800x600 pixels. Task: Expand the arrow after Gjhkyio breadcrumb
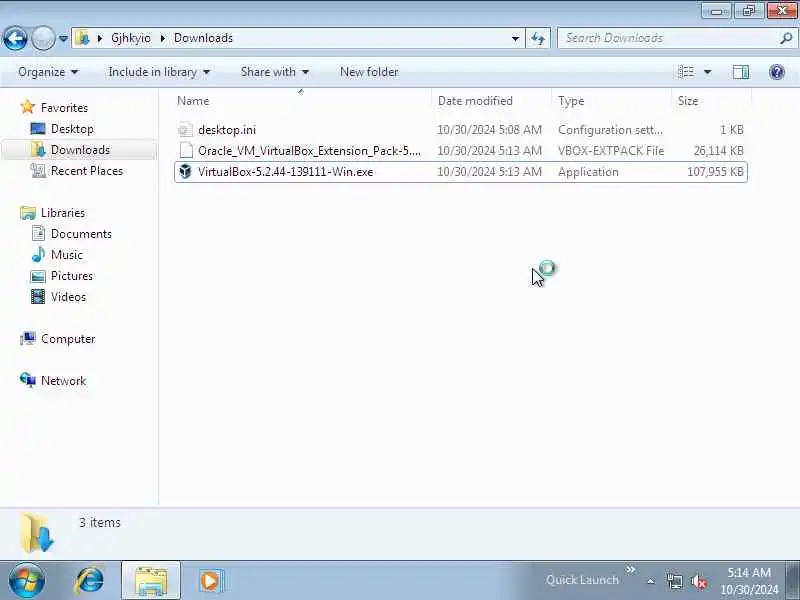pos(163,38)
